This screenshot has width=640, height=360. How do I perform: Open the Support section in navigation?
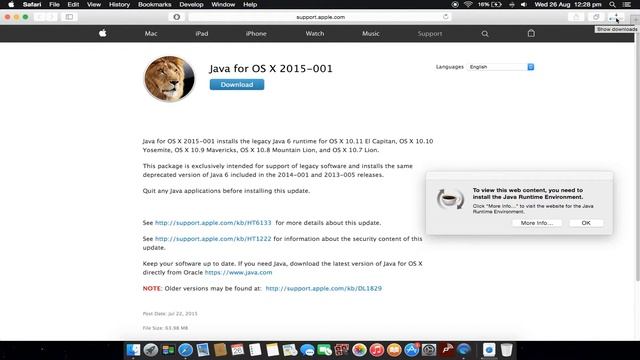pyautogui.click(x=430, y=33)
